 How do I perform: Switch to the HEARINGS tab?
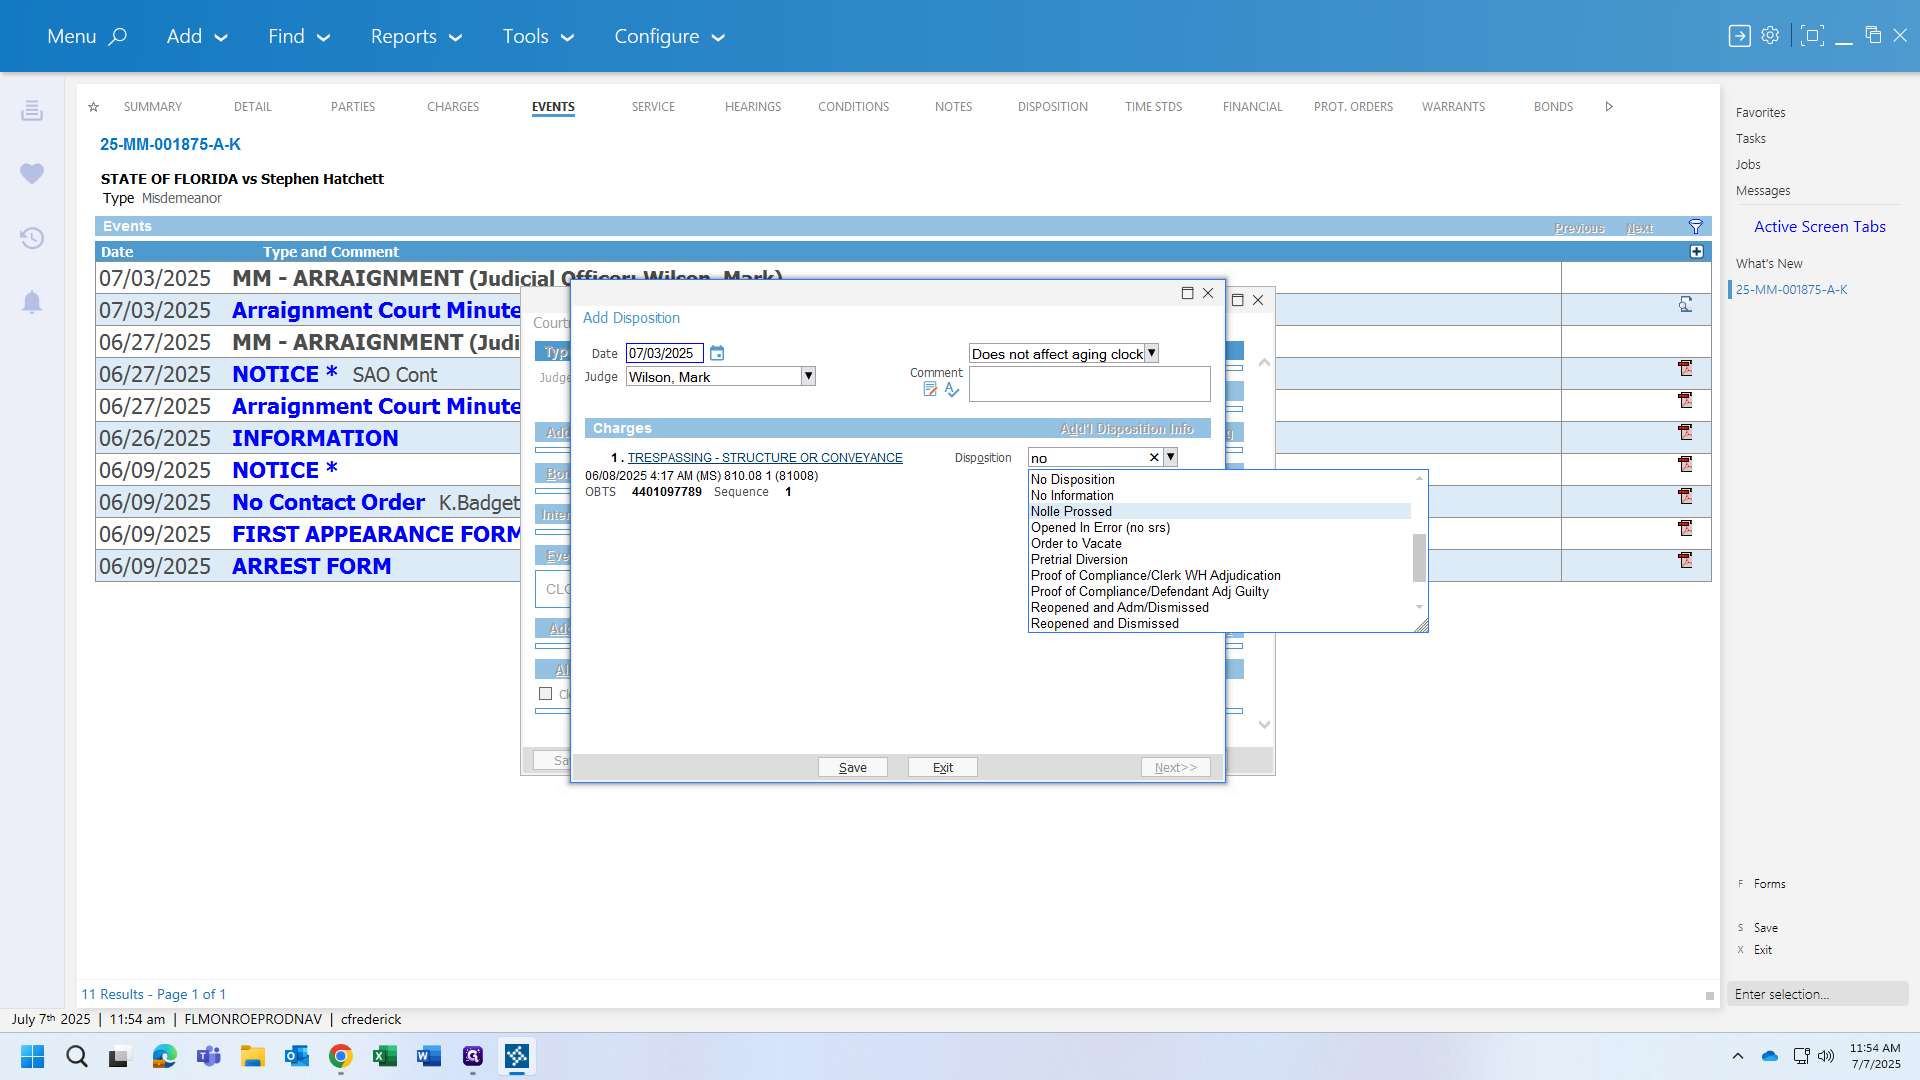pyautogui.click(x=753, y=107)
